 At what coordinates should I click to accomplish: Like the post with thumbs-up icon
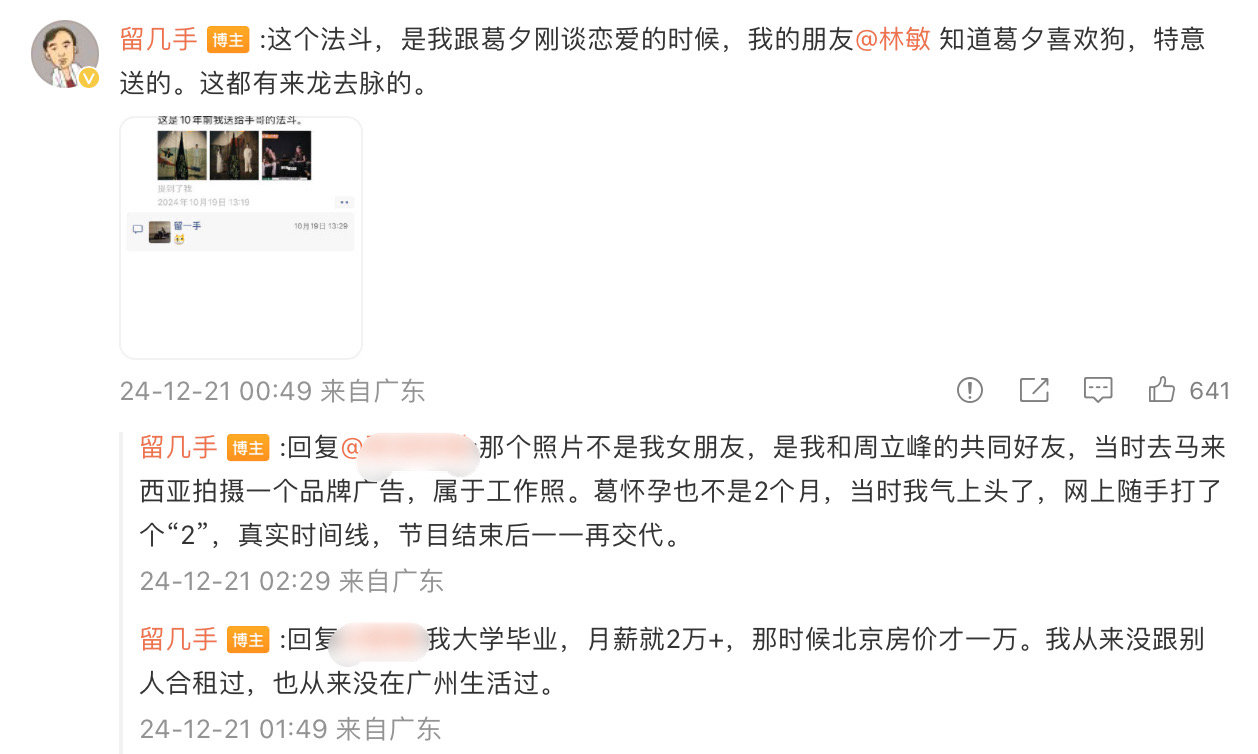click(1162, 390)
